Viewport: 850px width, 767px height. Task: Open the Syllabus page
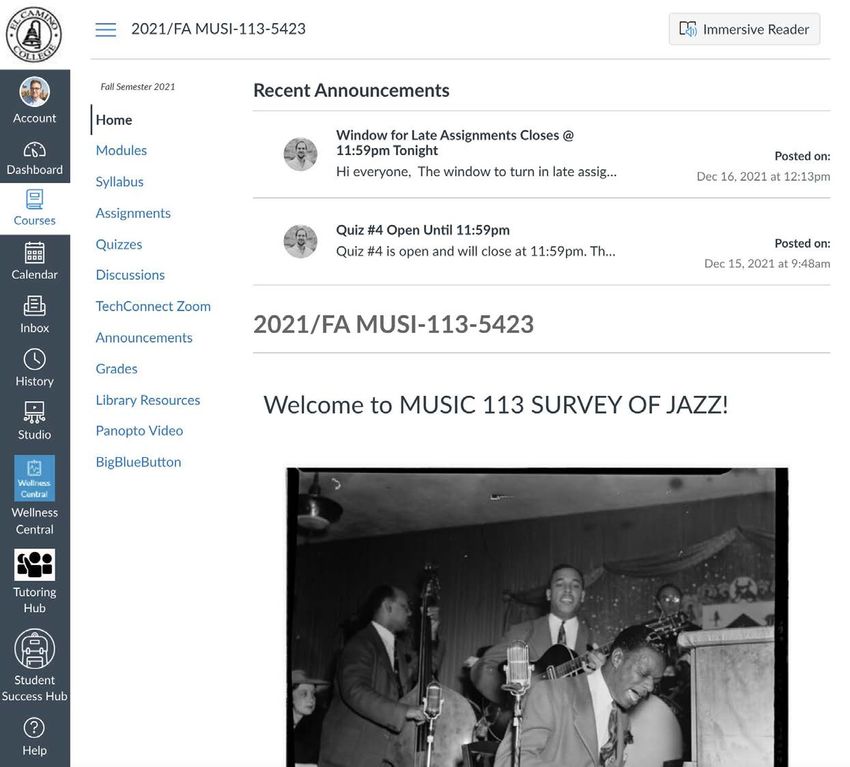click(x=119, y=182)
